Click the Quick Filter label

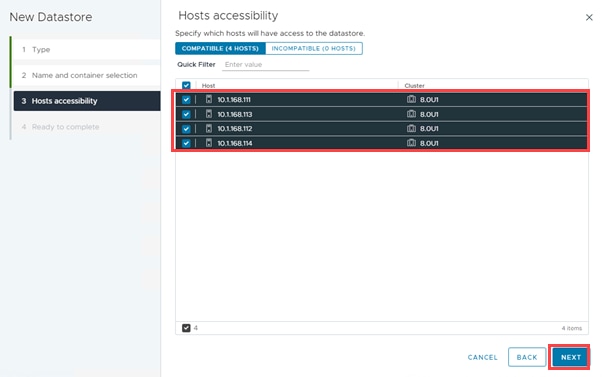pyautogui.click(x=196, y=64)
